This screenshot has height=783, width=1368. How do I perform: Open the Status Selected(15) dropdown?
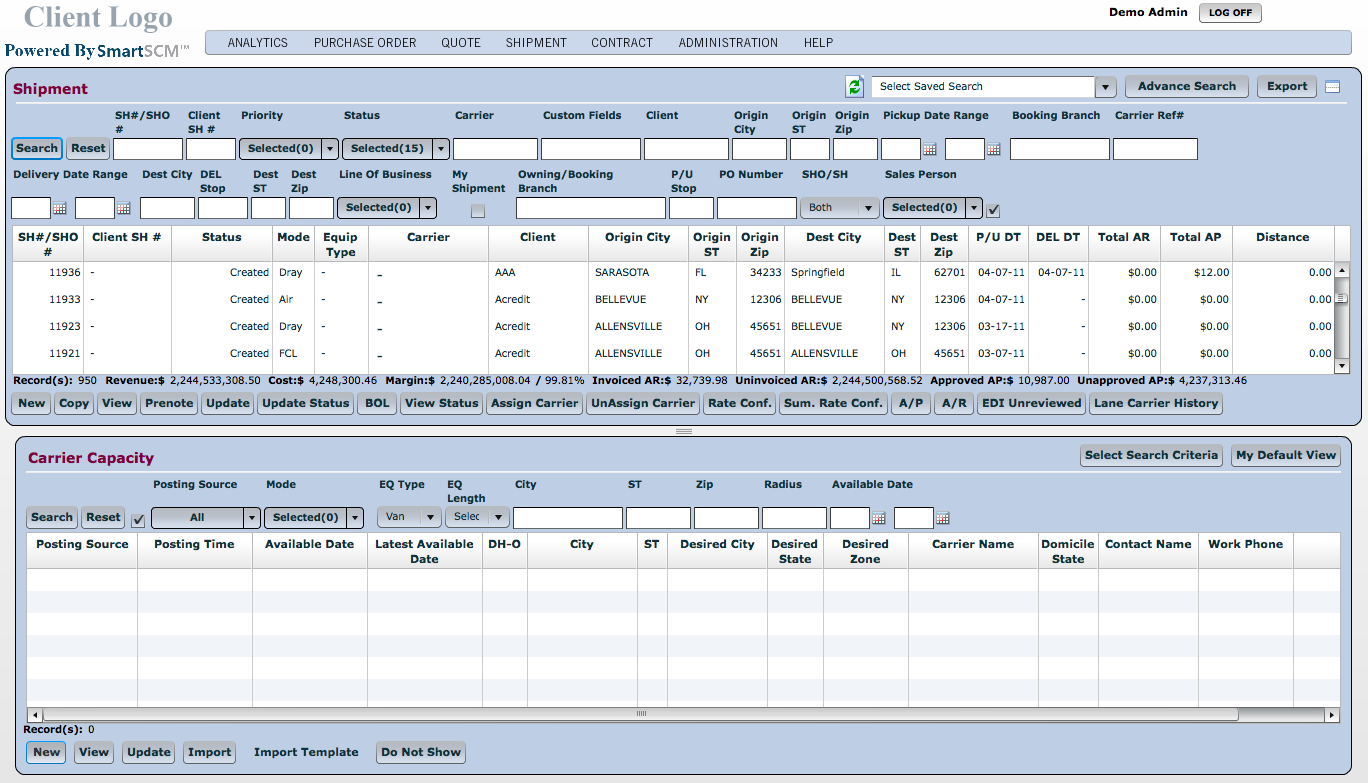(x=440, y=149)
